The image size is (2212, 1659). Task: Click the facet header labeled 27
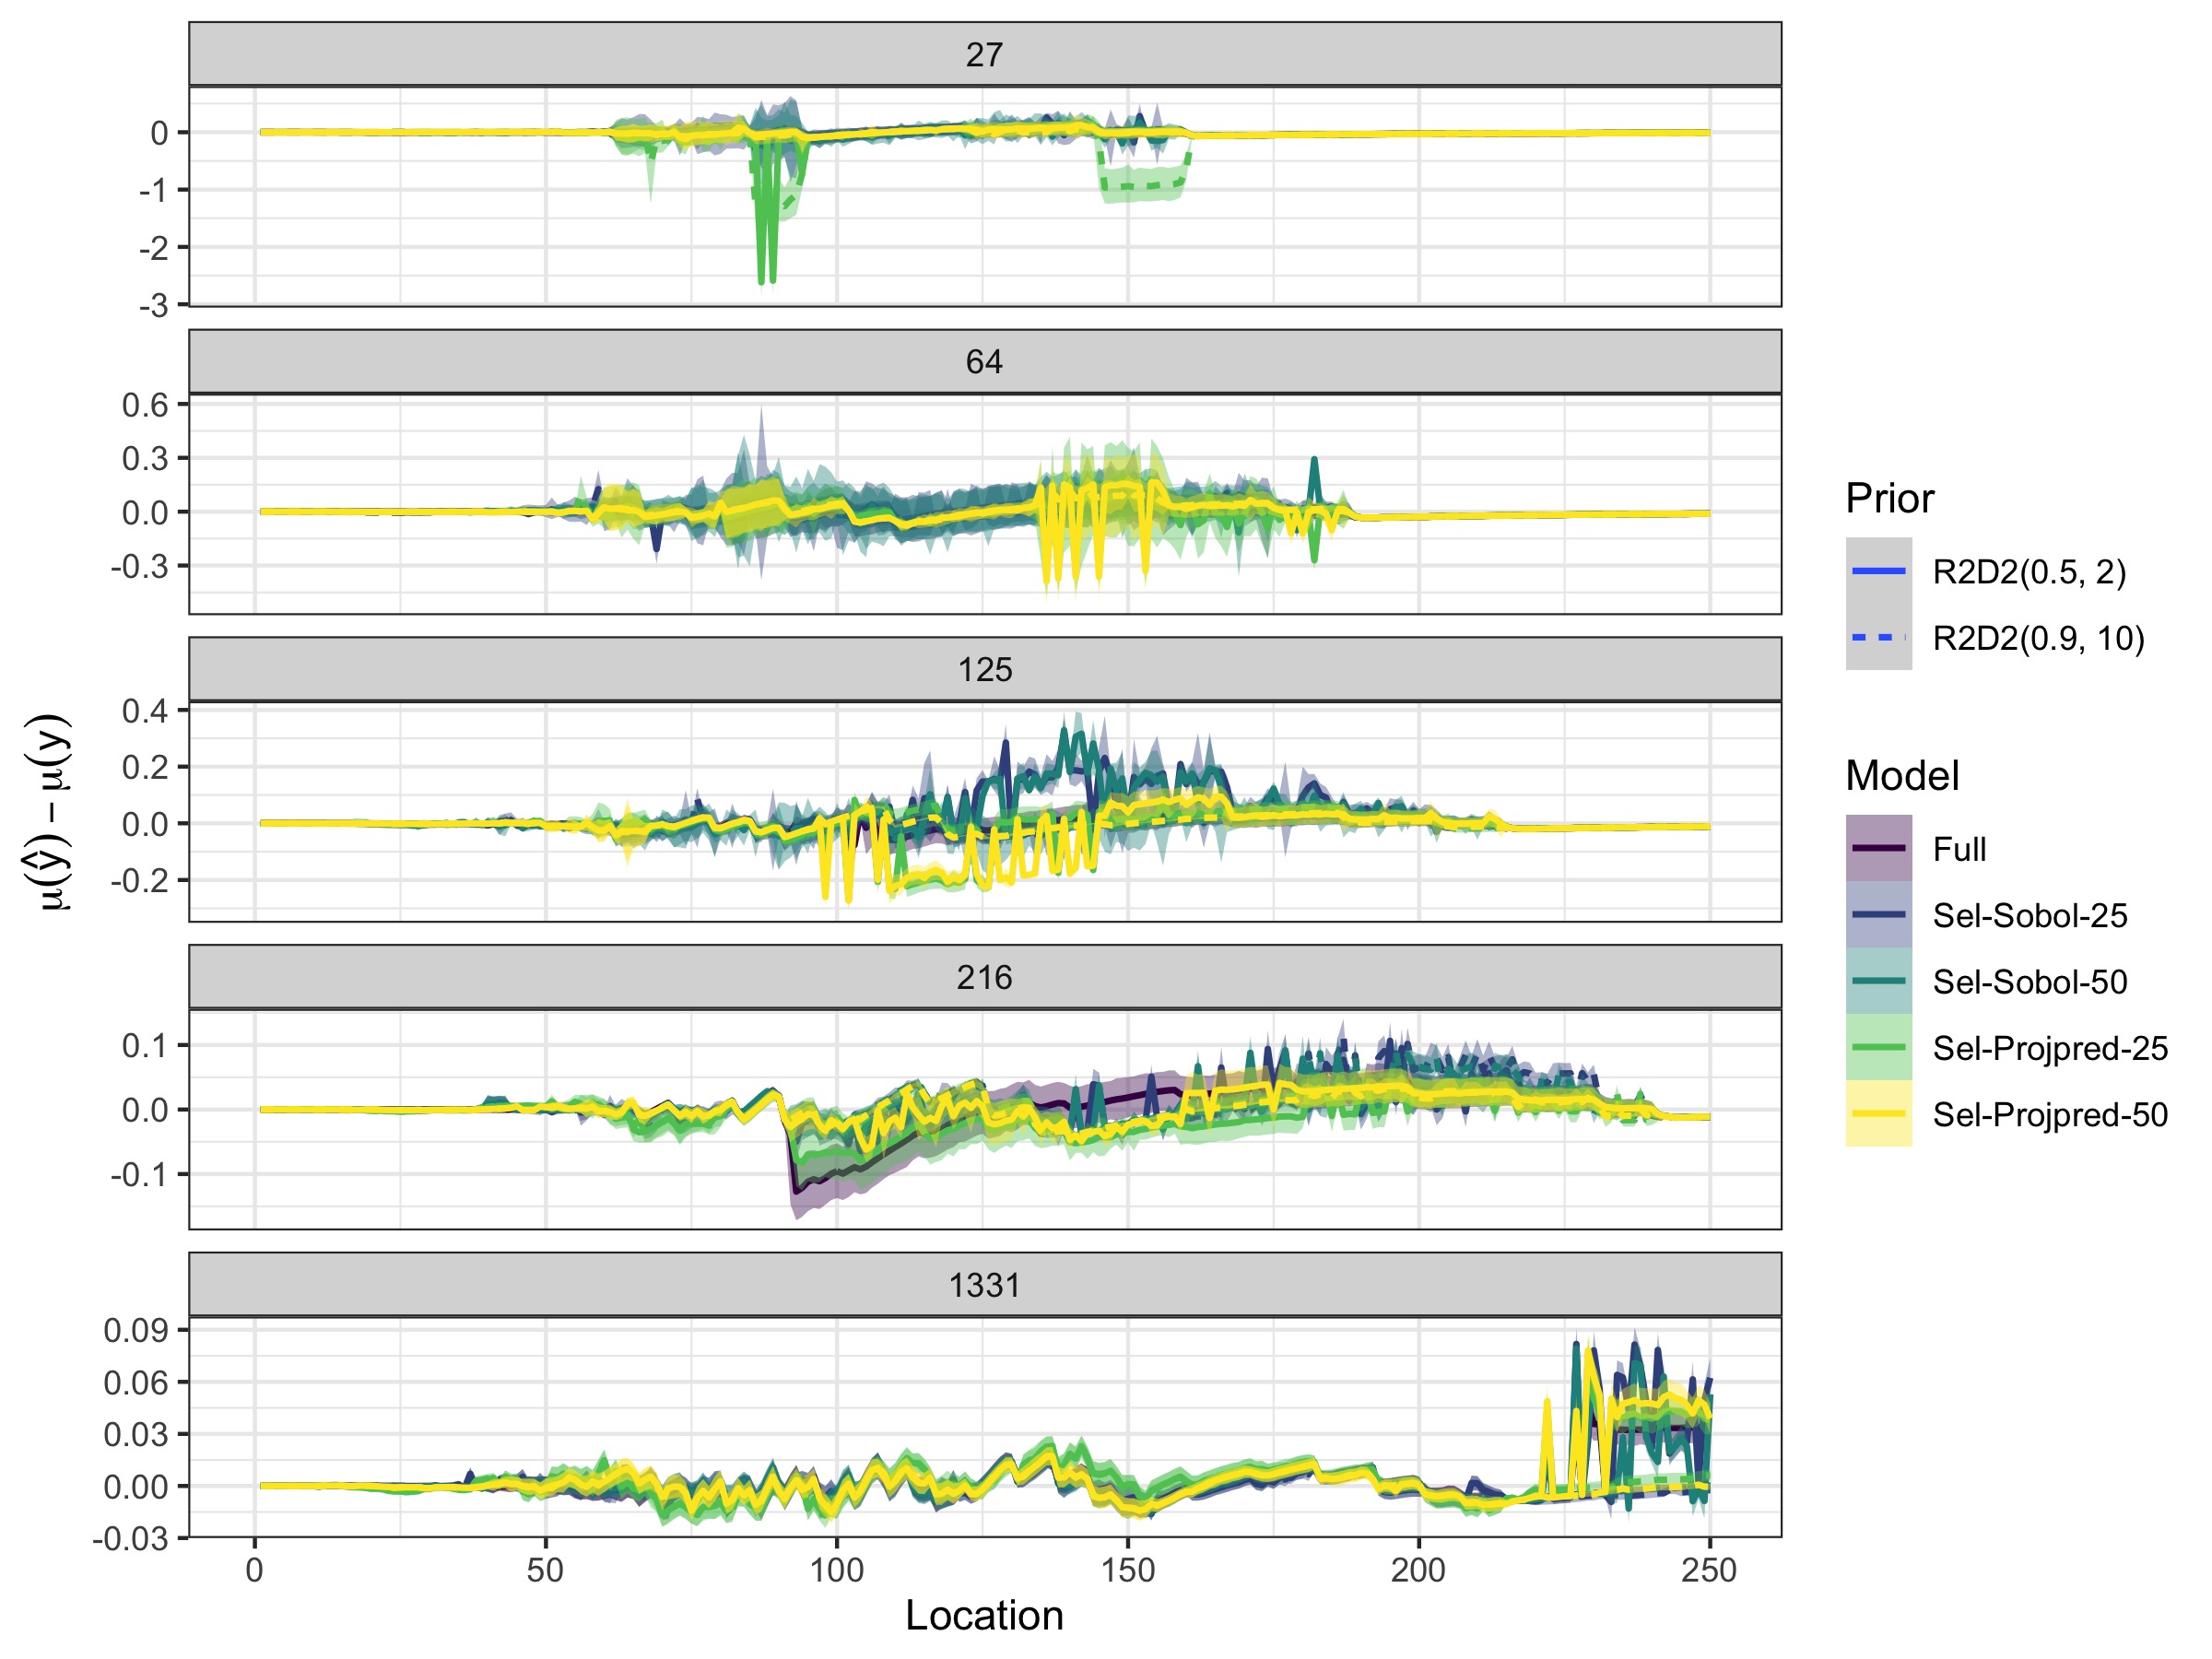984,54
